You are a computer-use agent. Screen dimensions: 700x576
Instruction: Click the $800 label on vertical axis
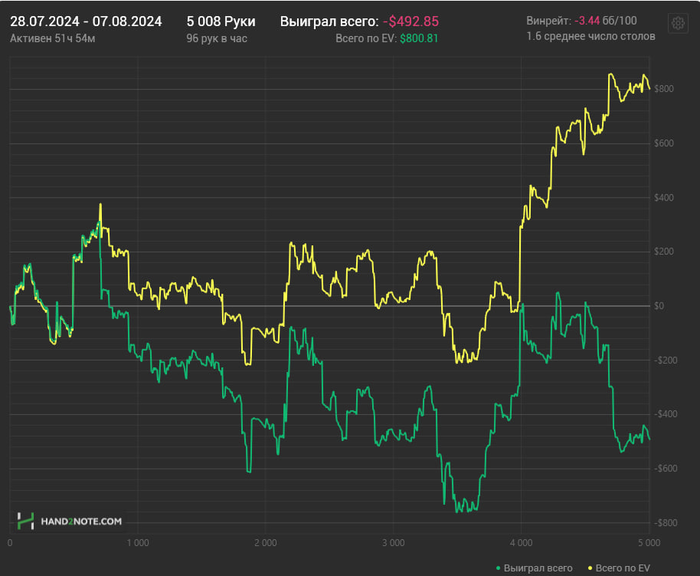(x=662, y=89)
